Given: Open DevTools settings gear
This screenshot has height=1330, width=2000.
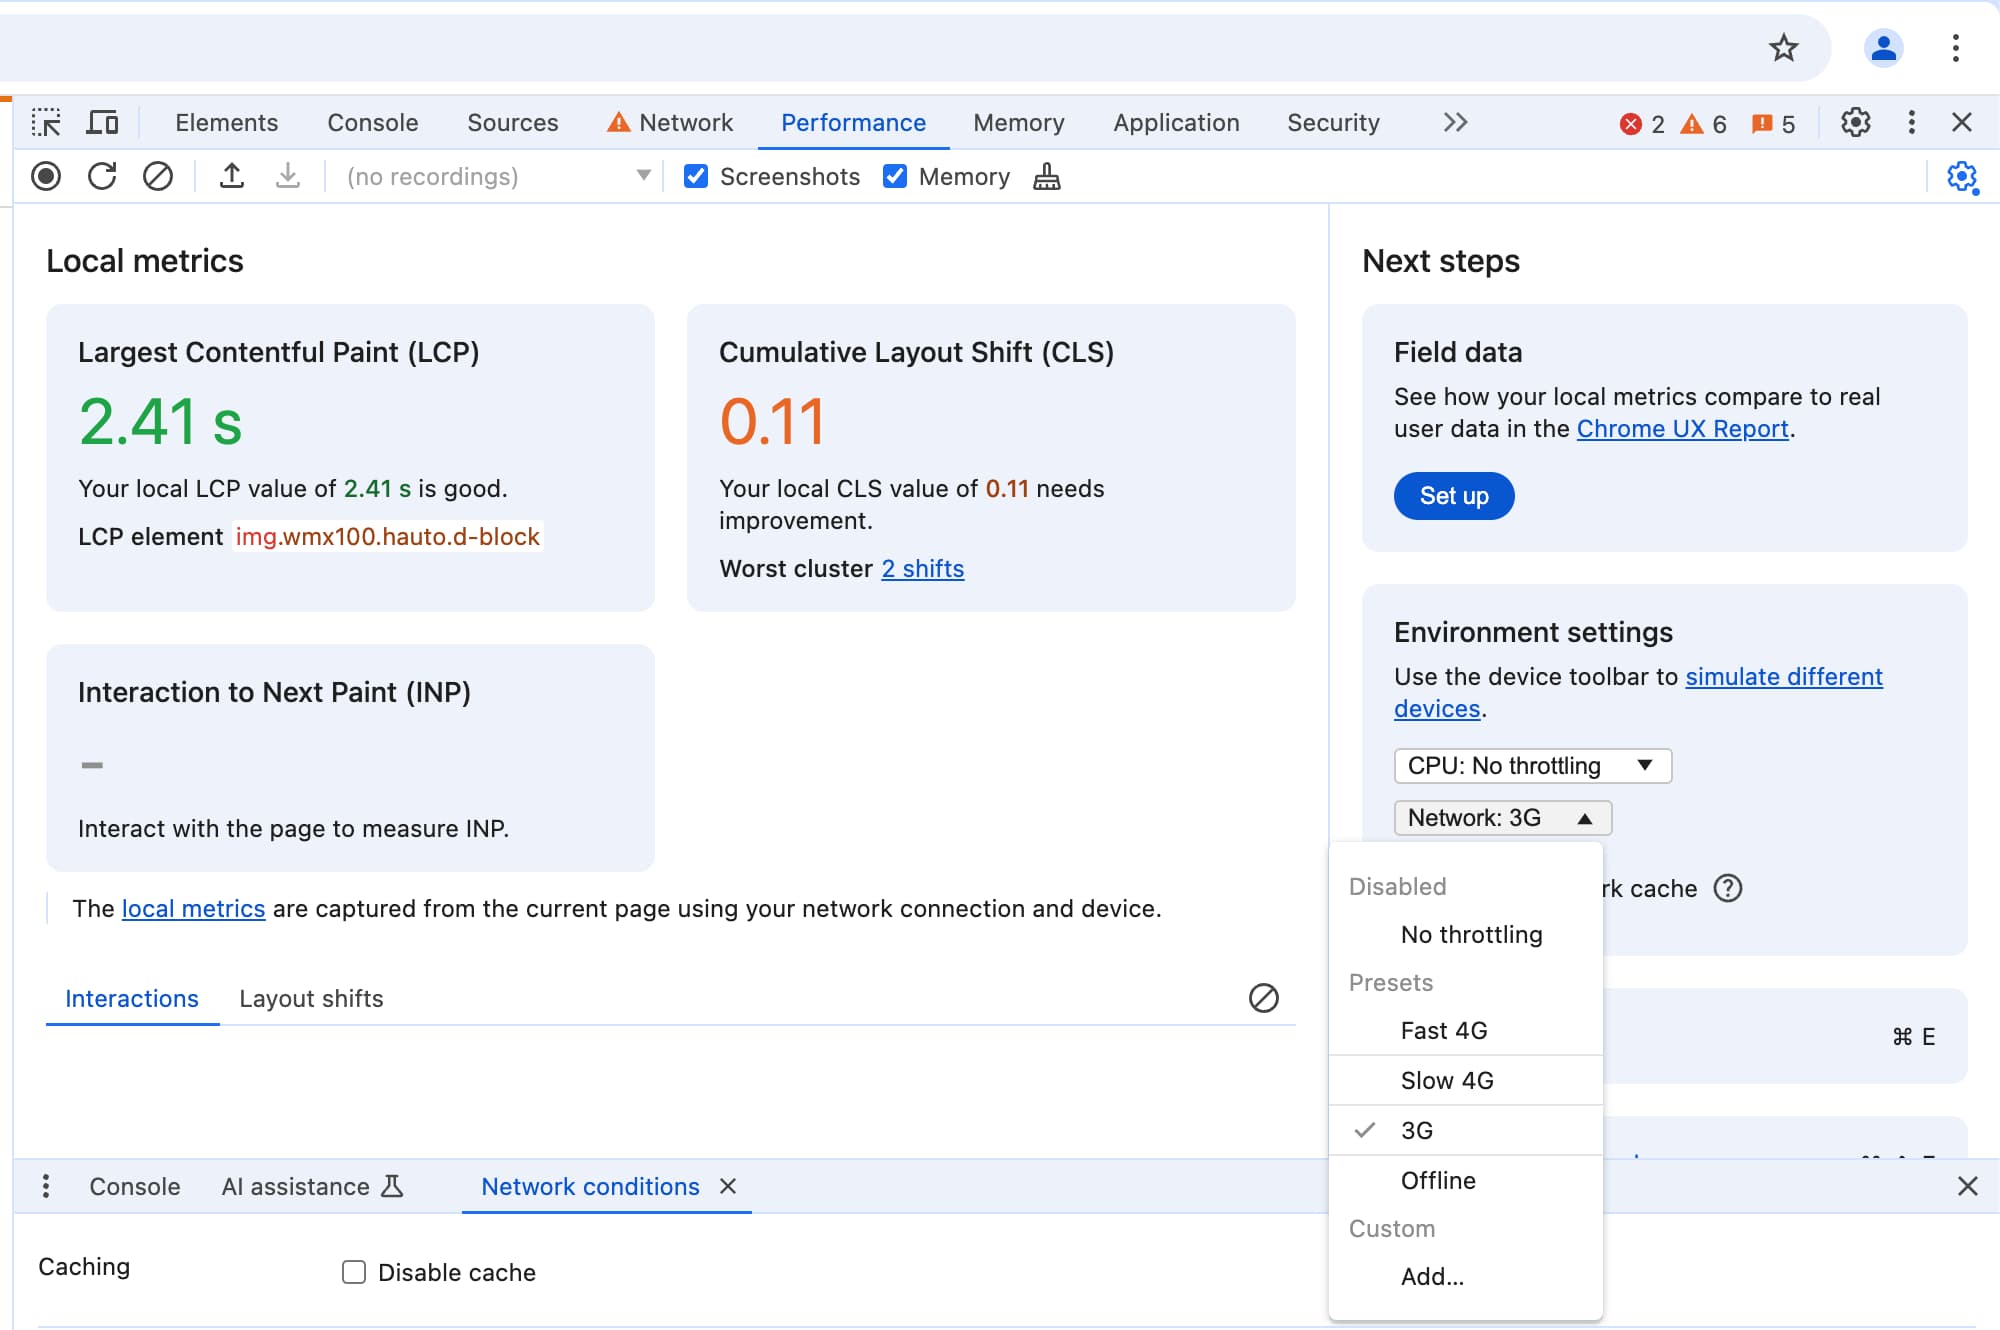Looking at the screenshot, I should click(x=1856, y=122).
